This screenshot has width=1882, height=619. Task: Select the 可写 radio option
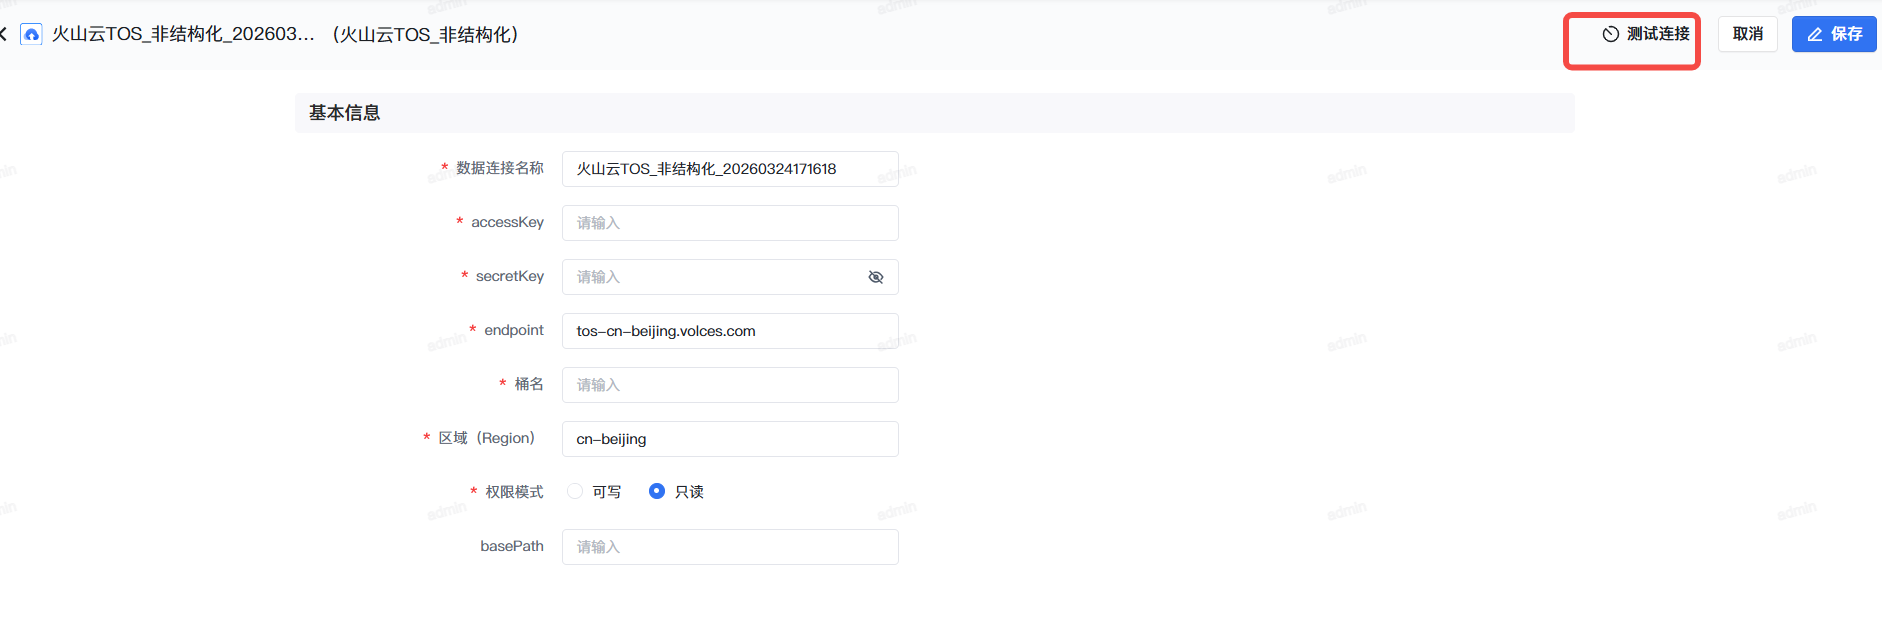click(x=575, y=491)
